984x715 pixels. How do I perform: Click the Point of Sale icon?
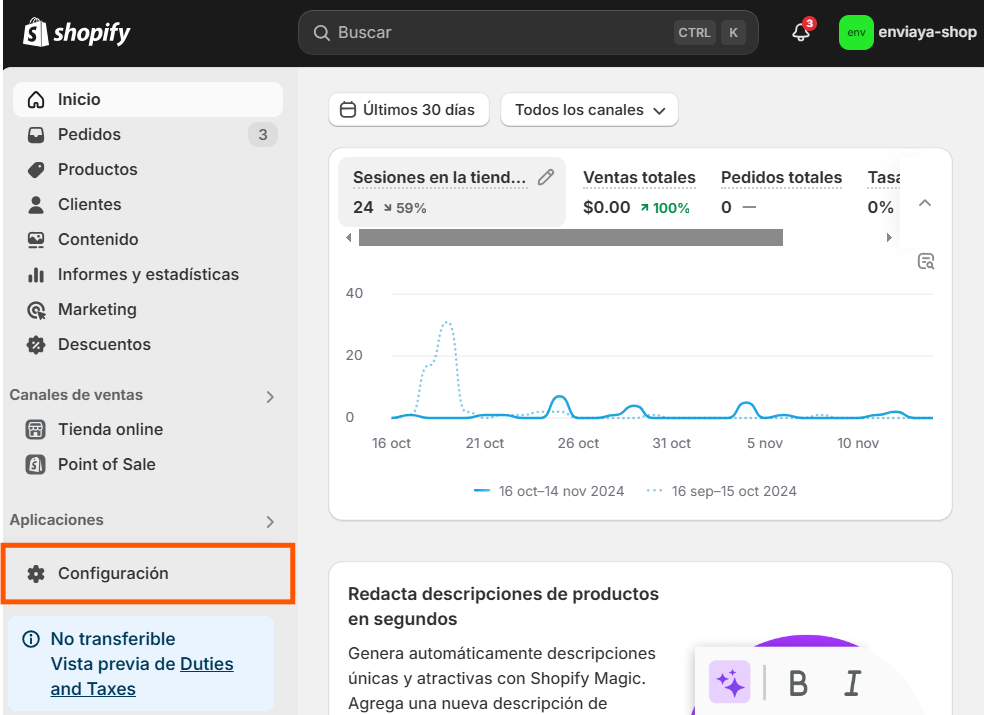point(35,465)
